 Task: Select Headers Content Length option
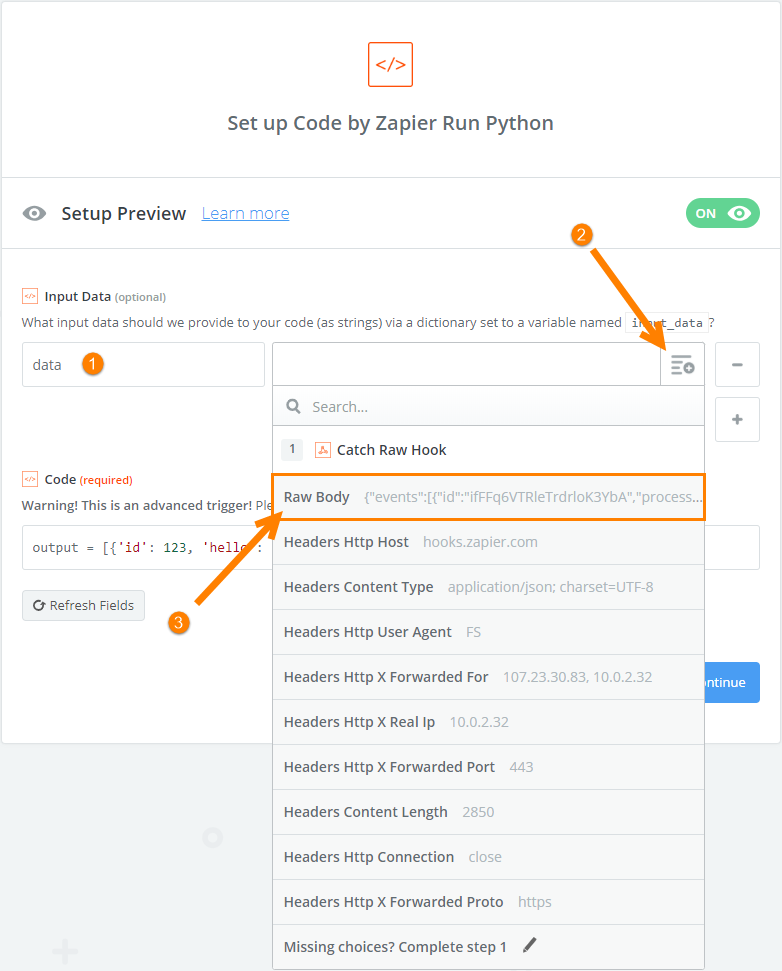[489, 812]
